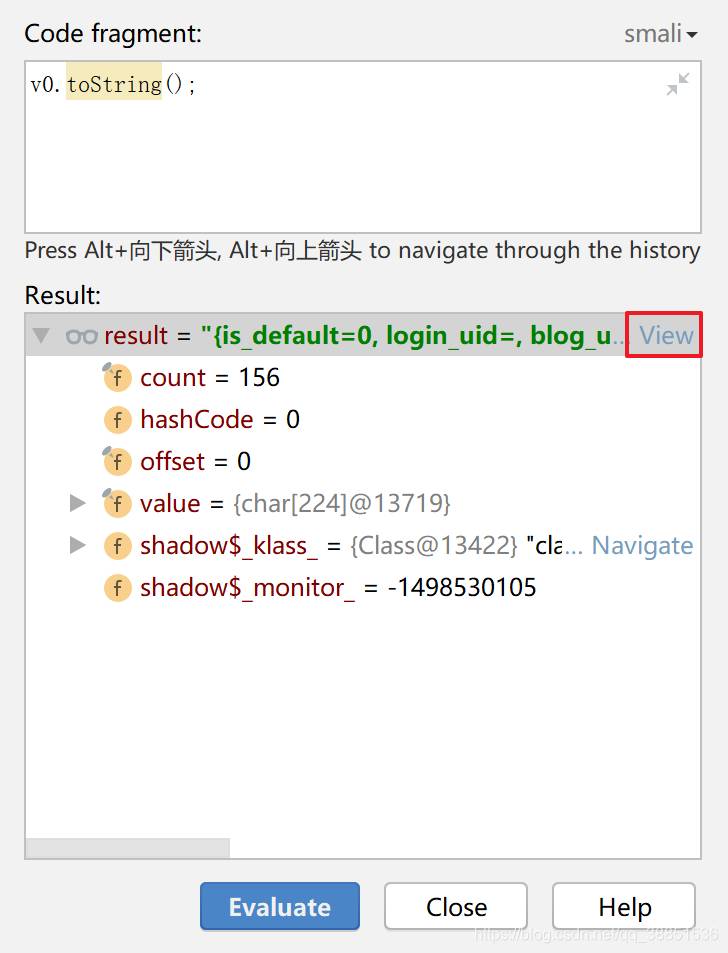Image resolution: width=728 pixels, height=953 pixels.
Task: Expand the shadow$_klass_ node
Action: pyautogui.click(x=77, y=546)
